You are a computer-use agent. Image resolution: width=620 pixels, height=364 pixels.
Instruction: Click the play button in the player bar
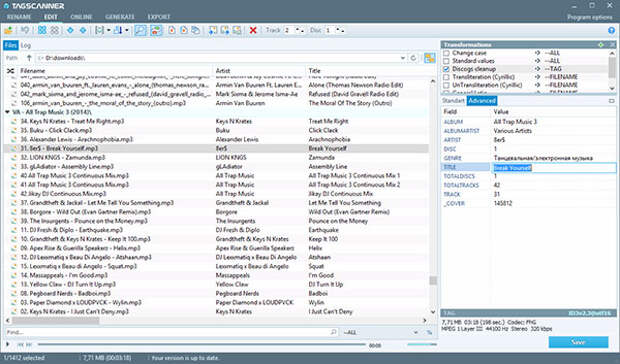point(8,345)
